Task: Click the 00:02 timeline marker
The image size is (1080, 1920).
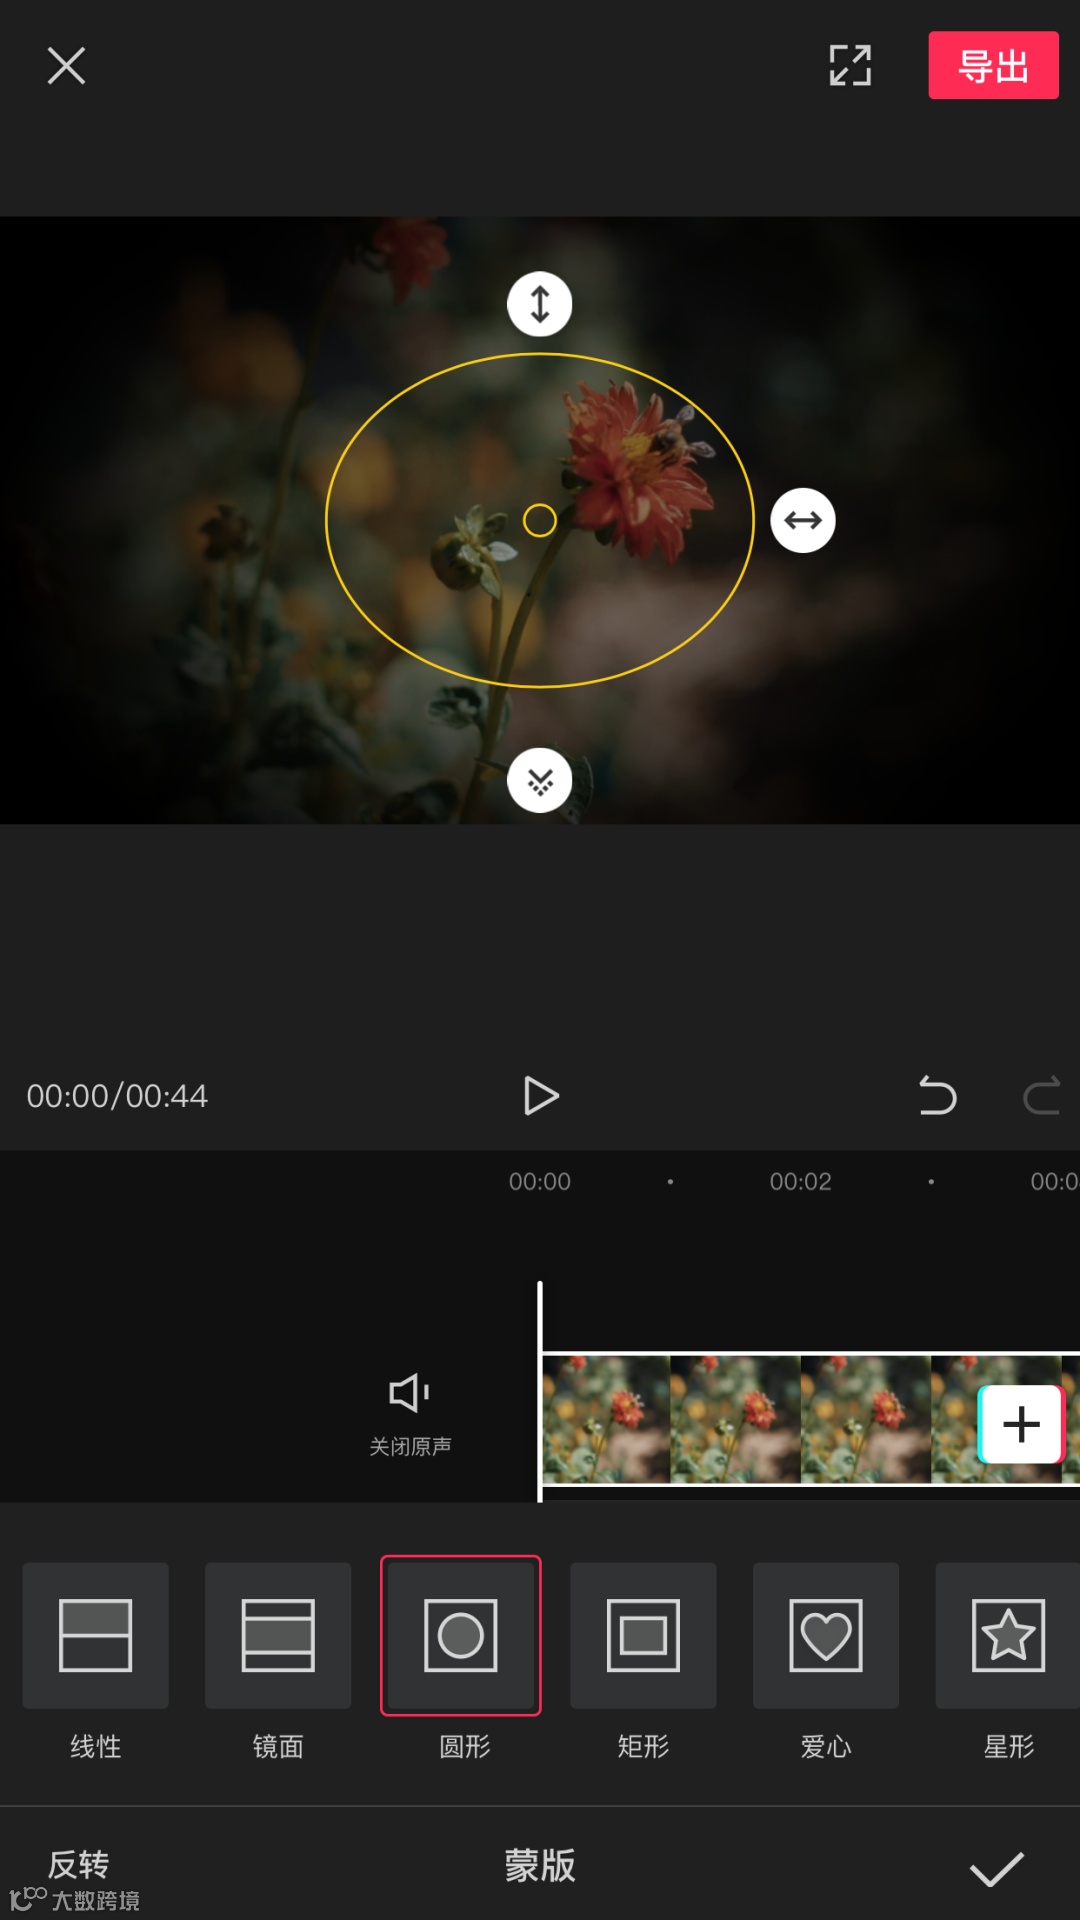Action: click(800, 1181)
